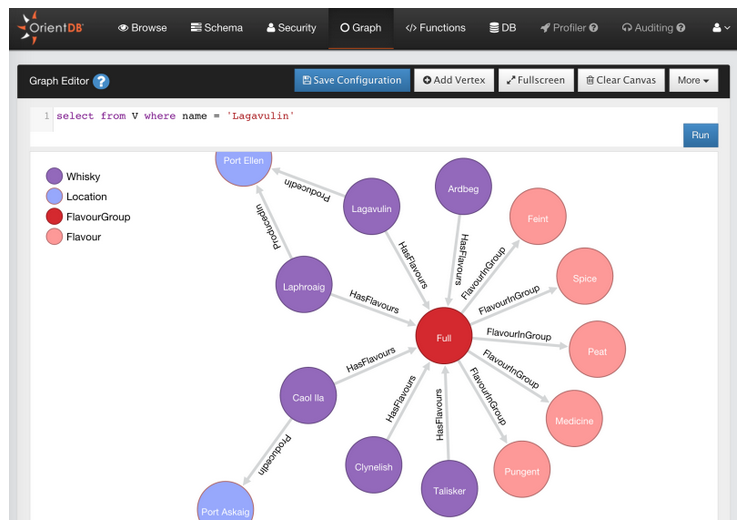Click the Whisky legend swatch
745x528 pixels.
coord(54,176)
